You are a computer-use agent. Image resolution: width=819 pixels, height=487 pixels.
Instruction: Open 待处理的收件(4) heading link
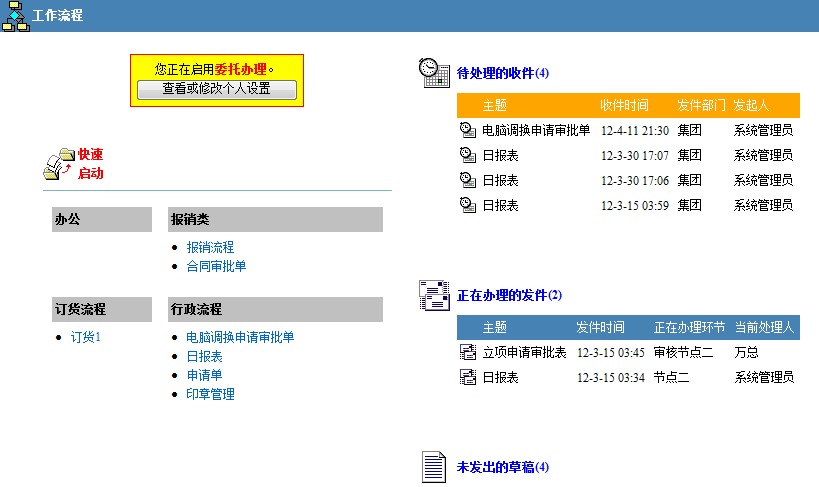502,73
